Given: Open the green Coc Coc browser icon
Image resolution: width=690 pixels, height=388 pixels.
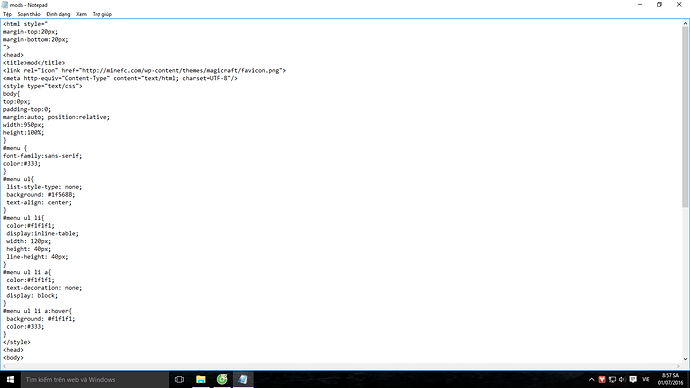Looking at the screenshot, I should 222,379.
